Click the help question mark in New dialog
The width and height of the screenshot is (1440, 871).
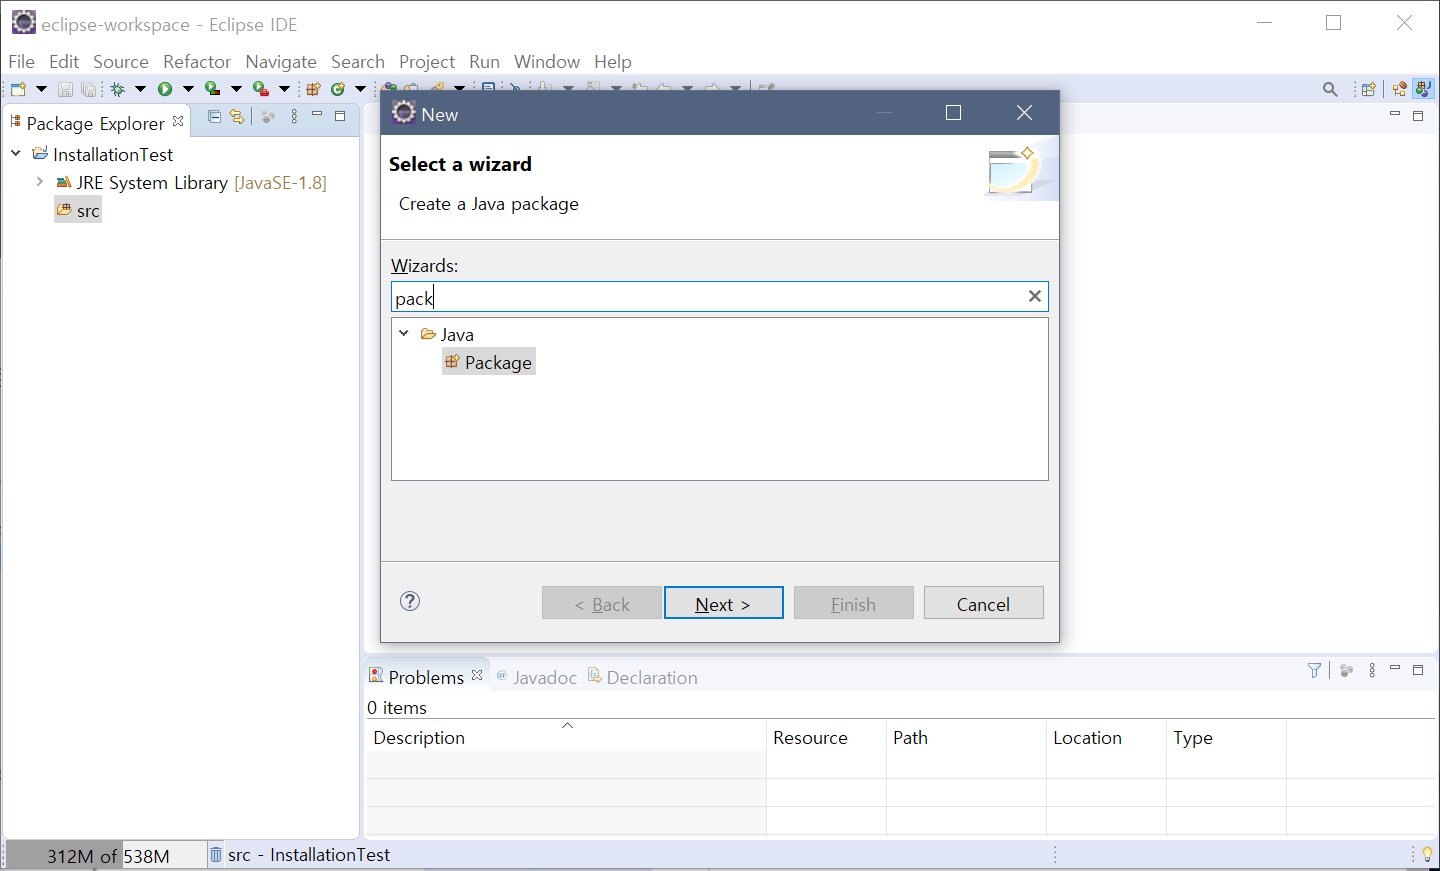pos(410,601)
